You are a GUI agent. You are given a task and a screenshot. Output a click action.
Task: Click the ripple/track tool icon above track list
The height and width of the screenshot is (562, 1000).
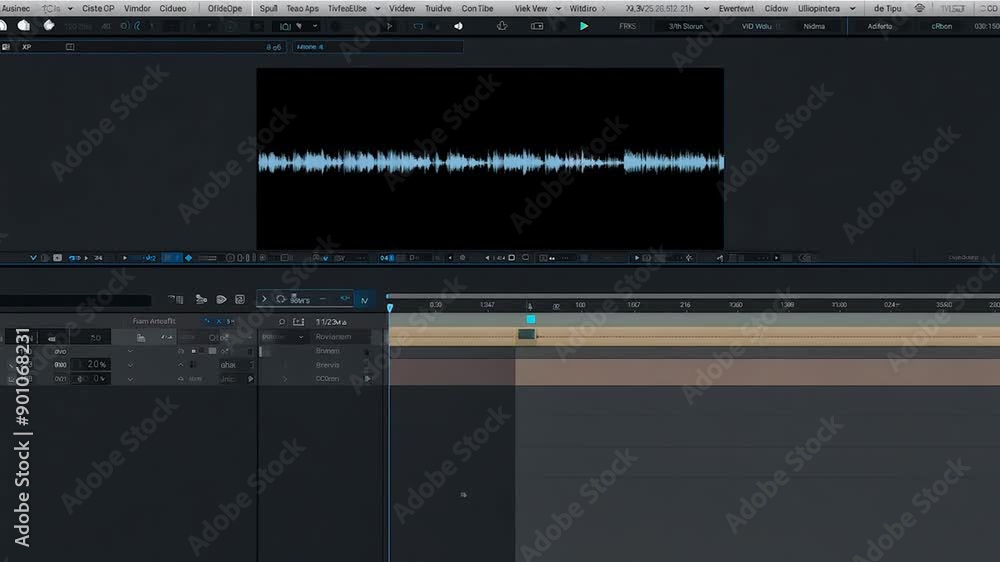pos(201,299)
